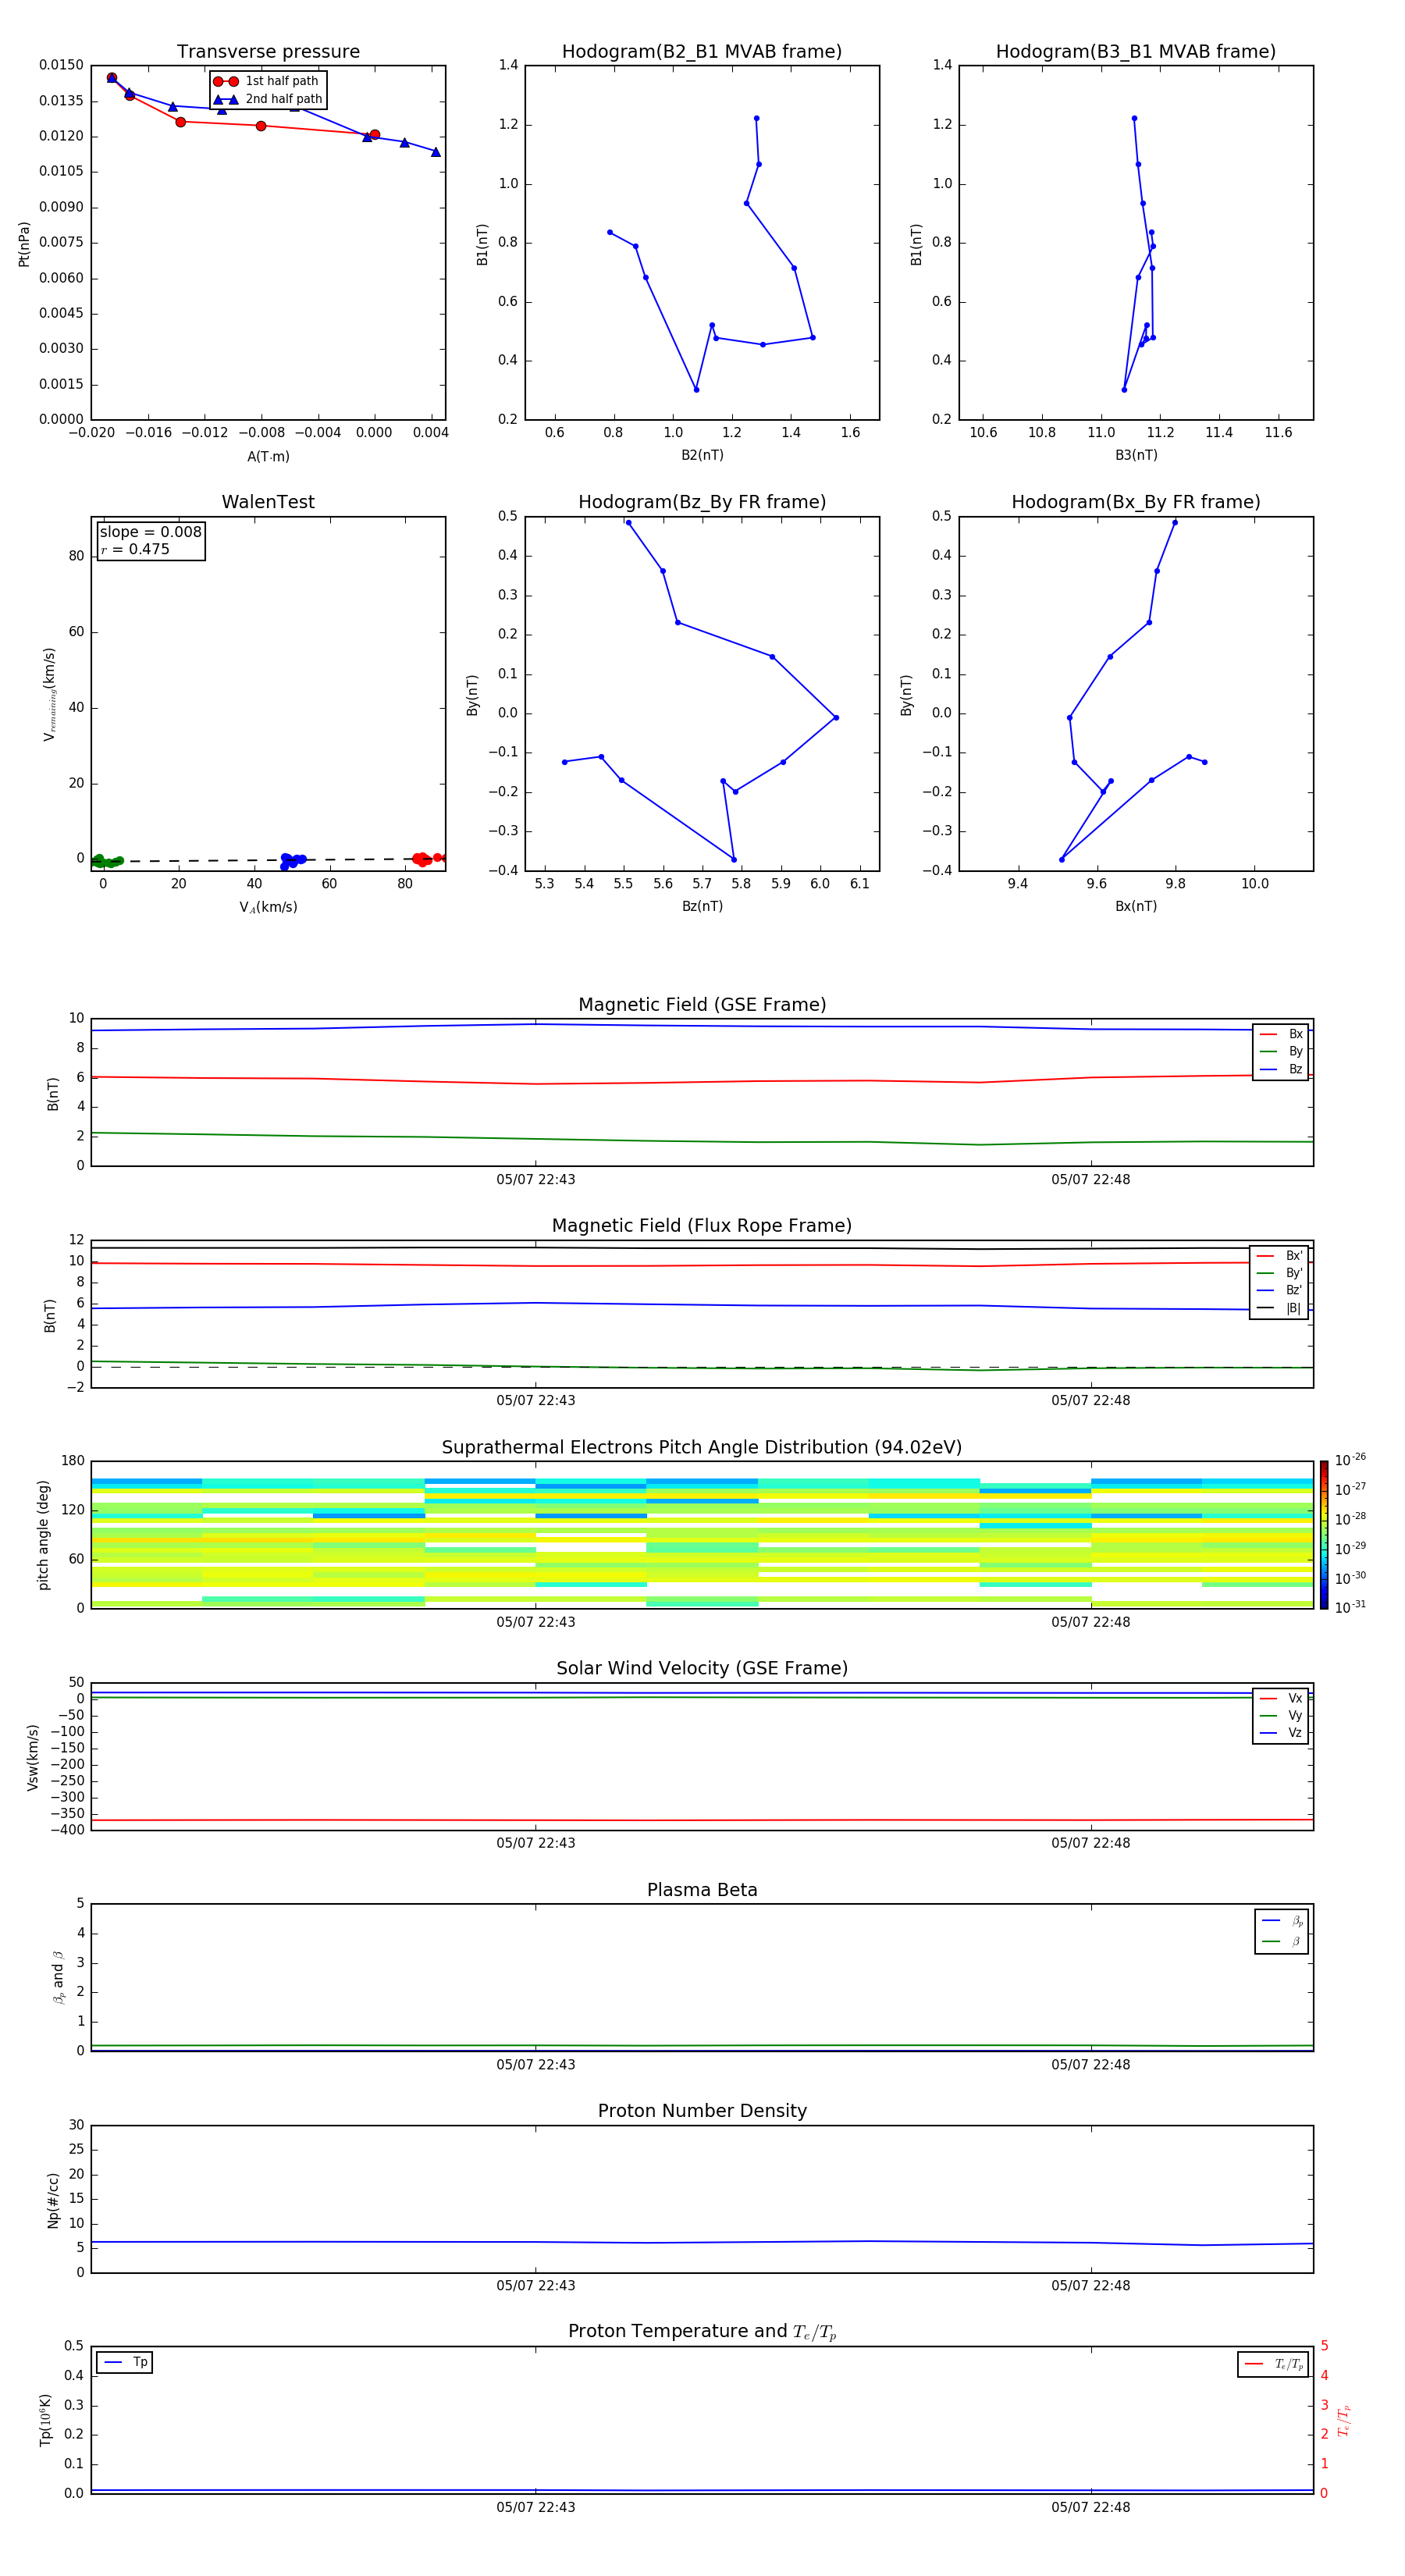The height and width of the screenshot is (2576, 1405).
Task: Click the Vx entry in velocity legend
Action: point(1281,1698)
